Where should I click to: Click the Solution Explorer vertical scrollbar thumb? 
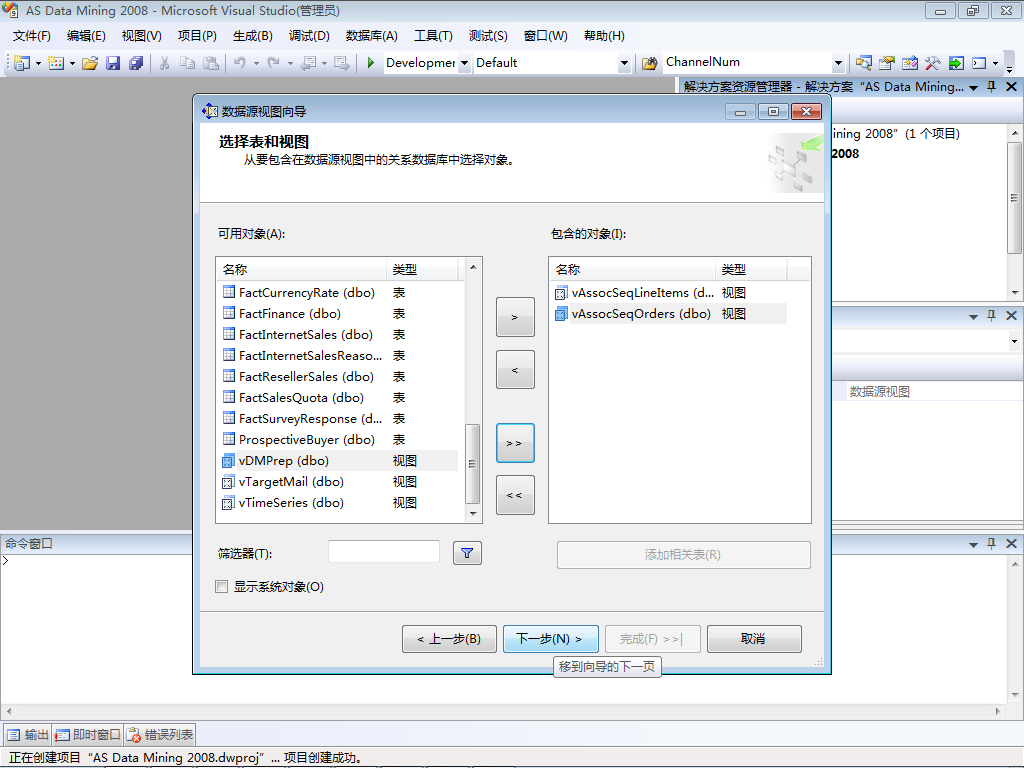pyautogui.click(x=1014, y=197)
